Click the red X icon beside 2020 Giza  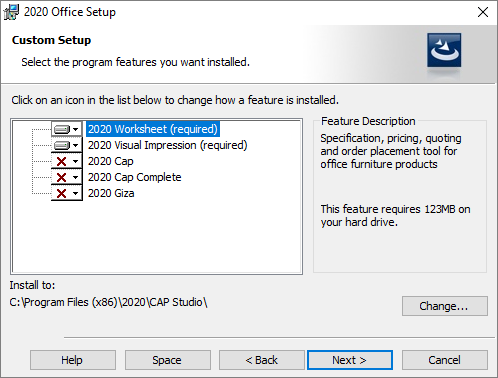point(61,193)
